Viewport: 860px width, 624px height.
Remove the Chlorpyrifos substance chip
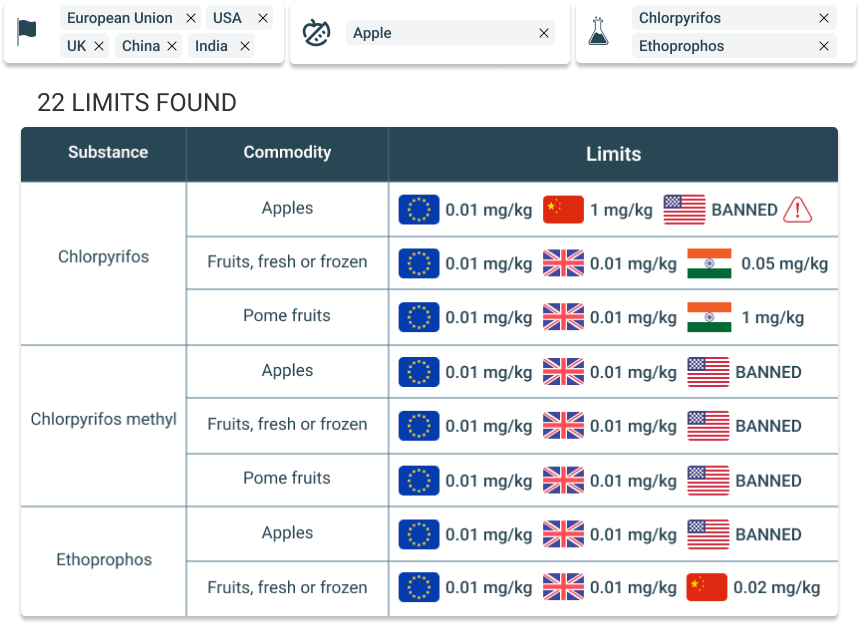pos(822,17)
